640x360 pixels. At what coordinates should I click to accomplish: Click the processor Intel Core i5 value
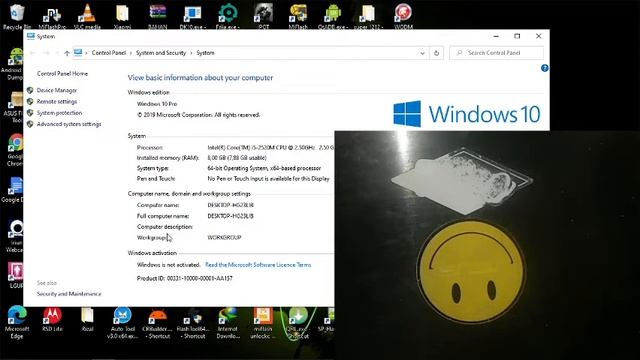[270, 147]
